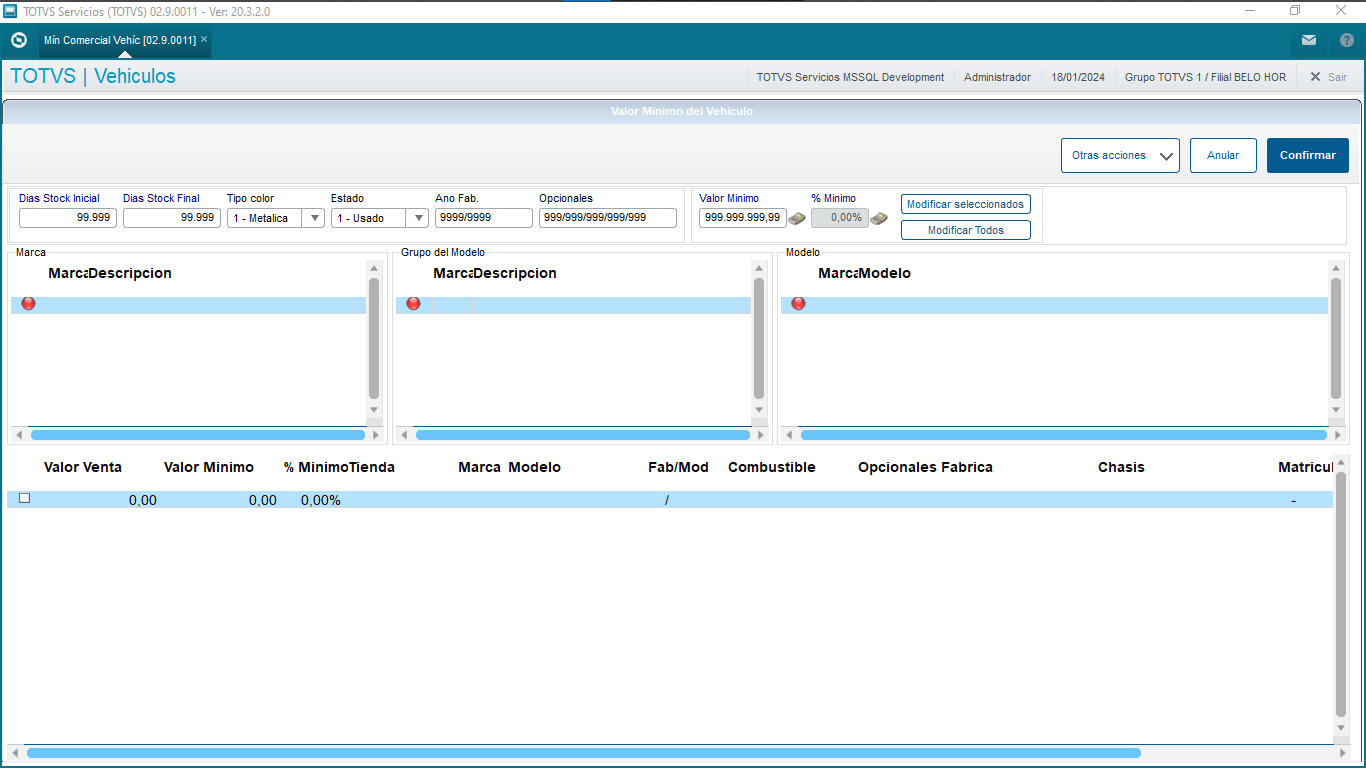
Task: Focus the Valor Minimo input field
Action: [x=743, y=218]
